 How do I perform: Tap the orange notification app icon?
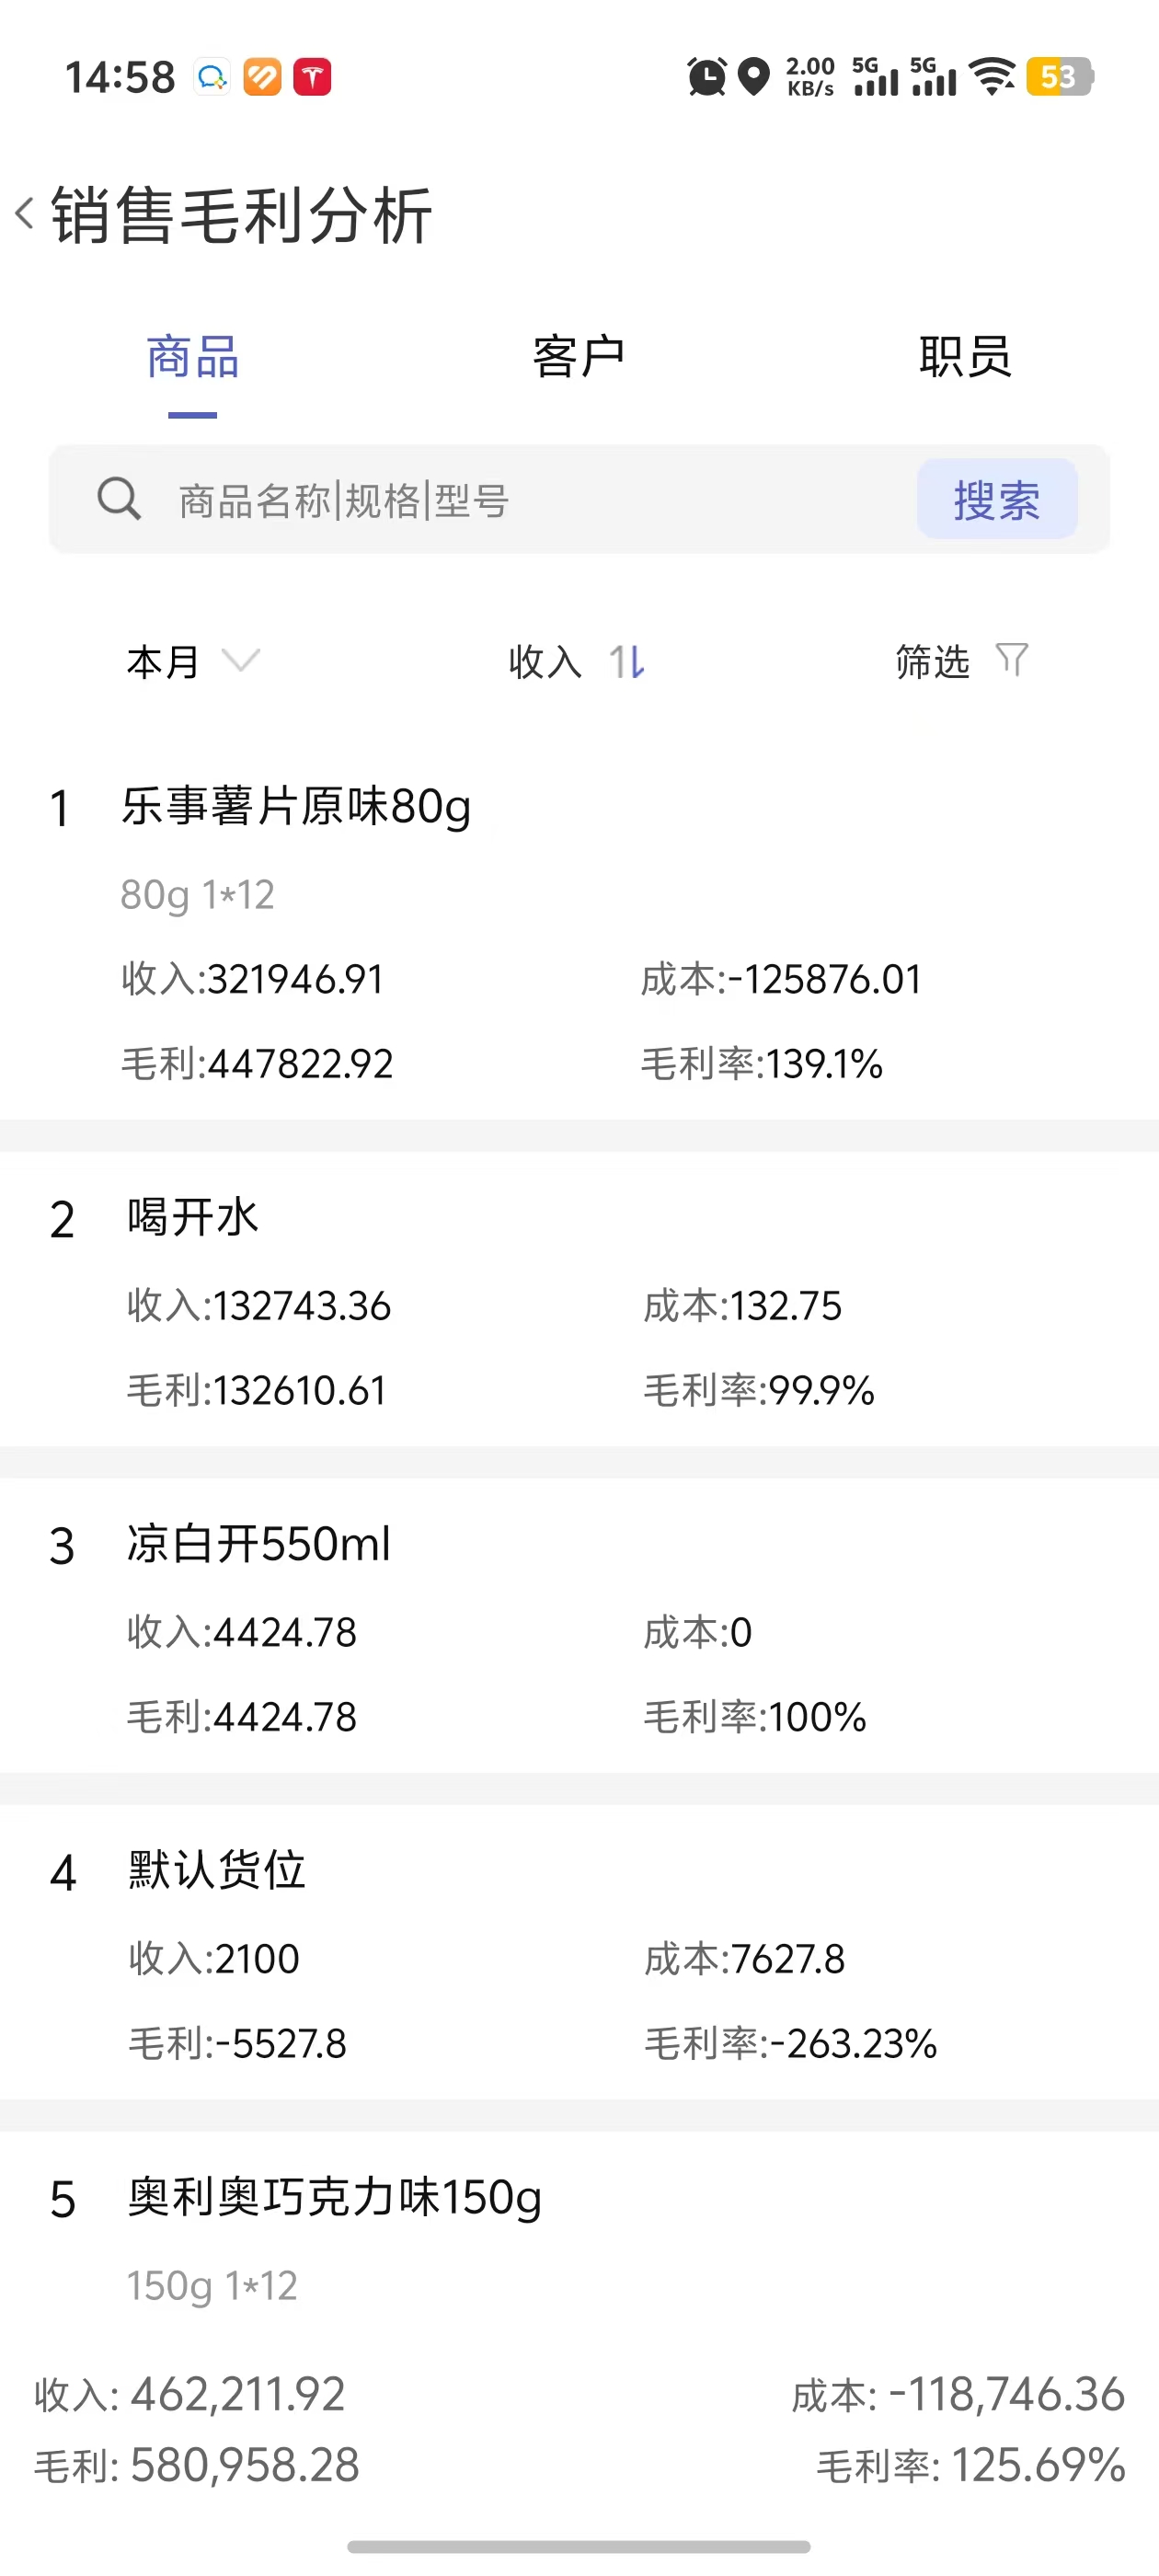tap(262, 77)
